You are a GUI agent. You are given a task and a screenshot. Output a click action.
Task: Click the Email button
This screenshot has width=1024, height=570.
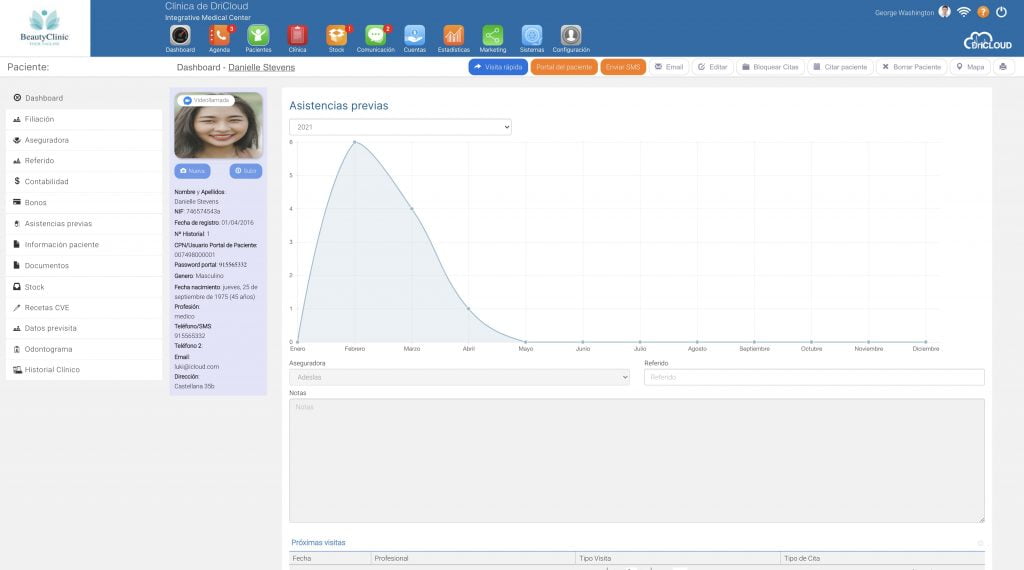669,67
